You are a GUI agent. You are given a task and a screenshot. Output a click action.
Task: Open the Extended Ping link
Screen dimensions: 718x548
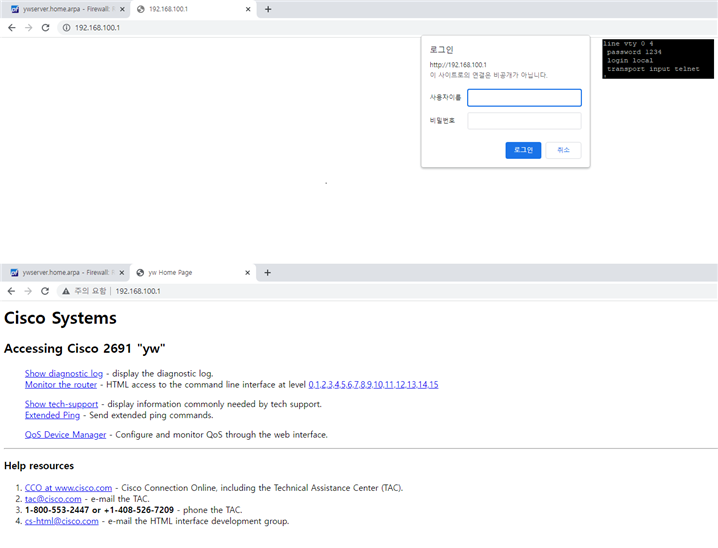click(52, 415)
